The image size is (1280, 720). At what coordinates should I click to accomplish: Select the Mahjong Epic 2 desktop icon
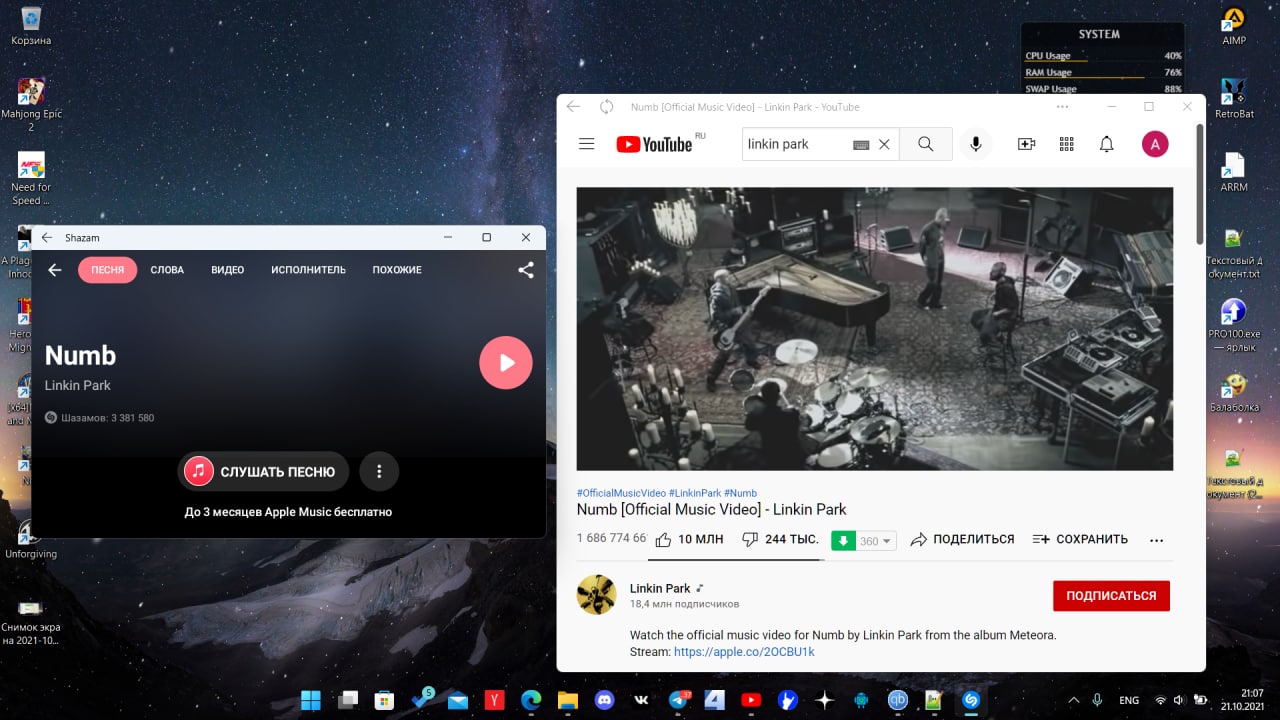[x=31, y=105]
